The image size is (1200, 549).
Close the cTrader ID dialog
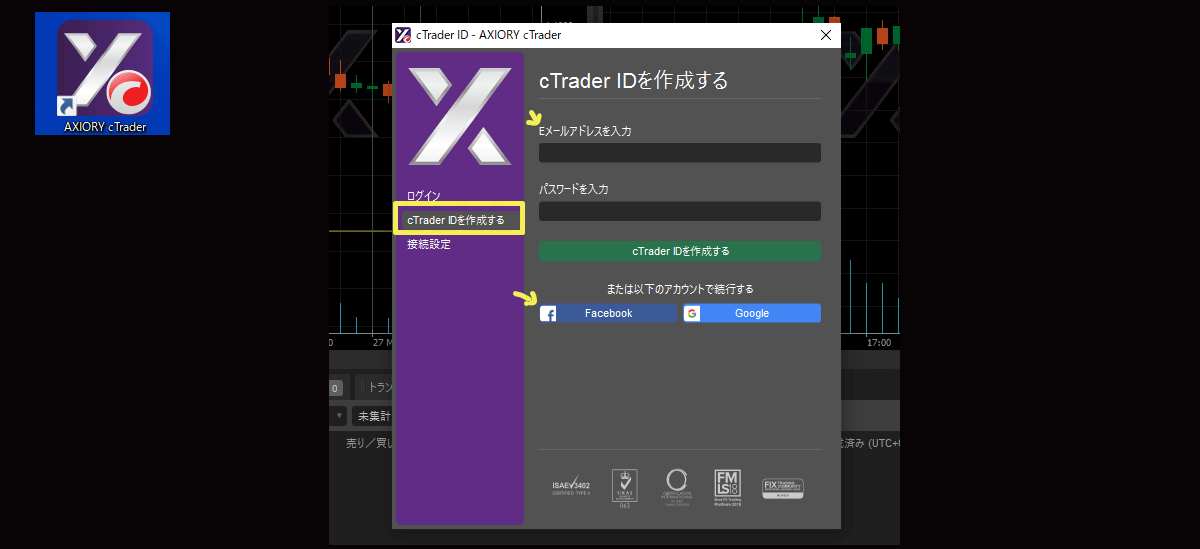(x=826, y=35)
